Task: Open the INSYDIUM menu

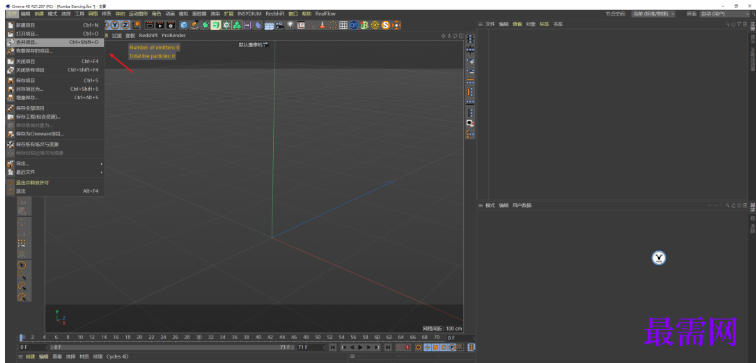Action: pyautogui.click(x=249, y=13)
